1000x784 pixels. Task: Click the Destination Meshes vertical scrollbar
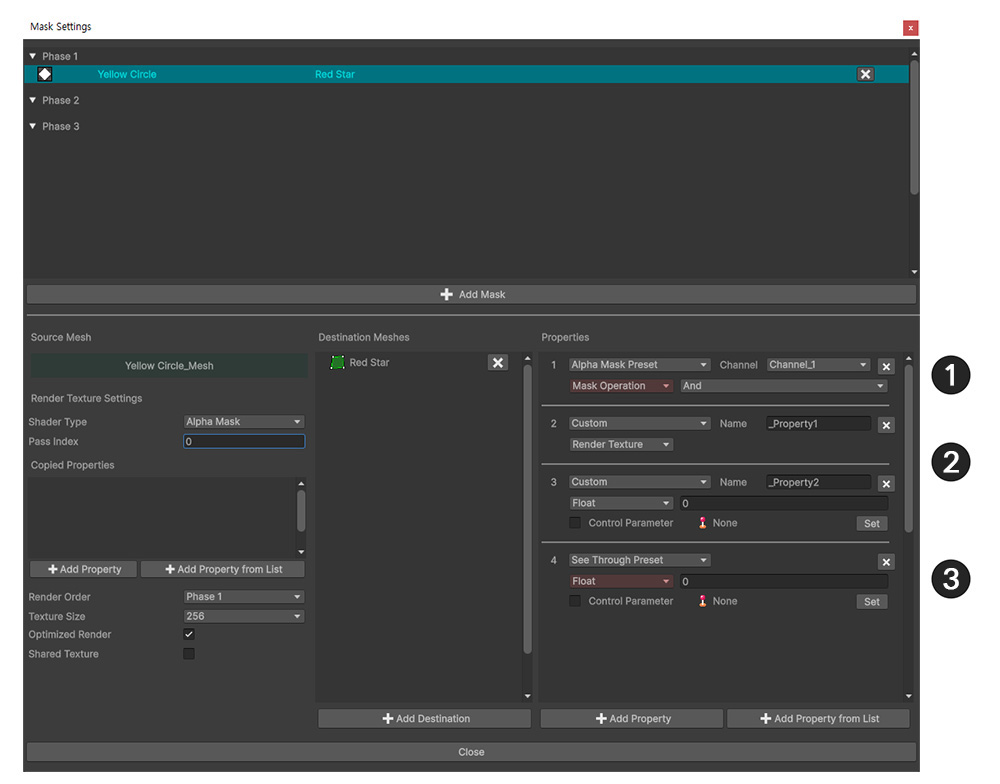(527, 509)
